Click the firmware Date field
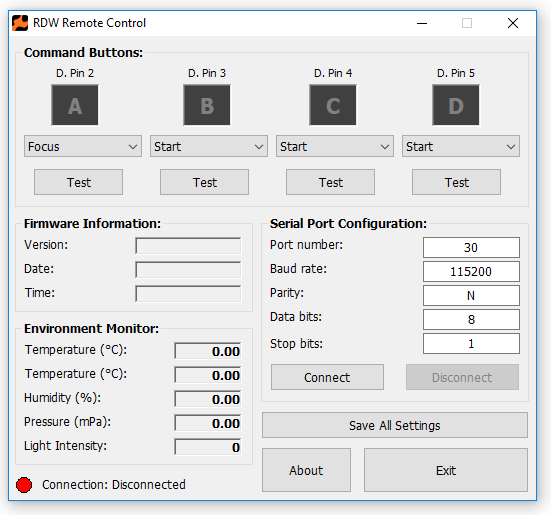The image size is (551, 515). tap(188, 269)
